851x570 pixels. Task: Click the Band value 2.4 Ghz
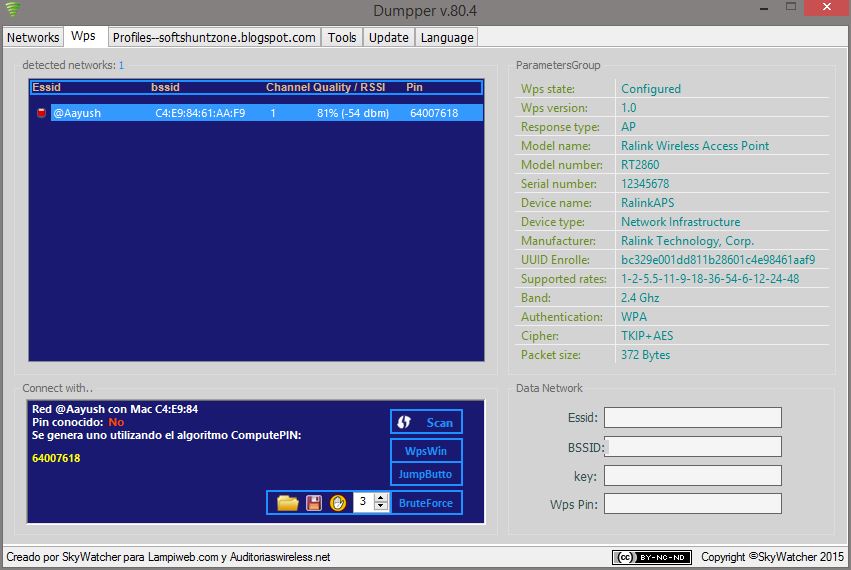click(x=640, y=297)
